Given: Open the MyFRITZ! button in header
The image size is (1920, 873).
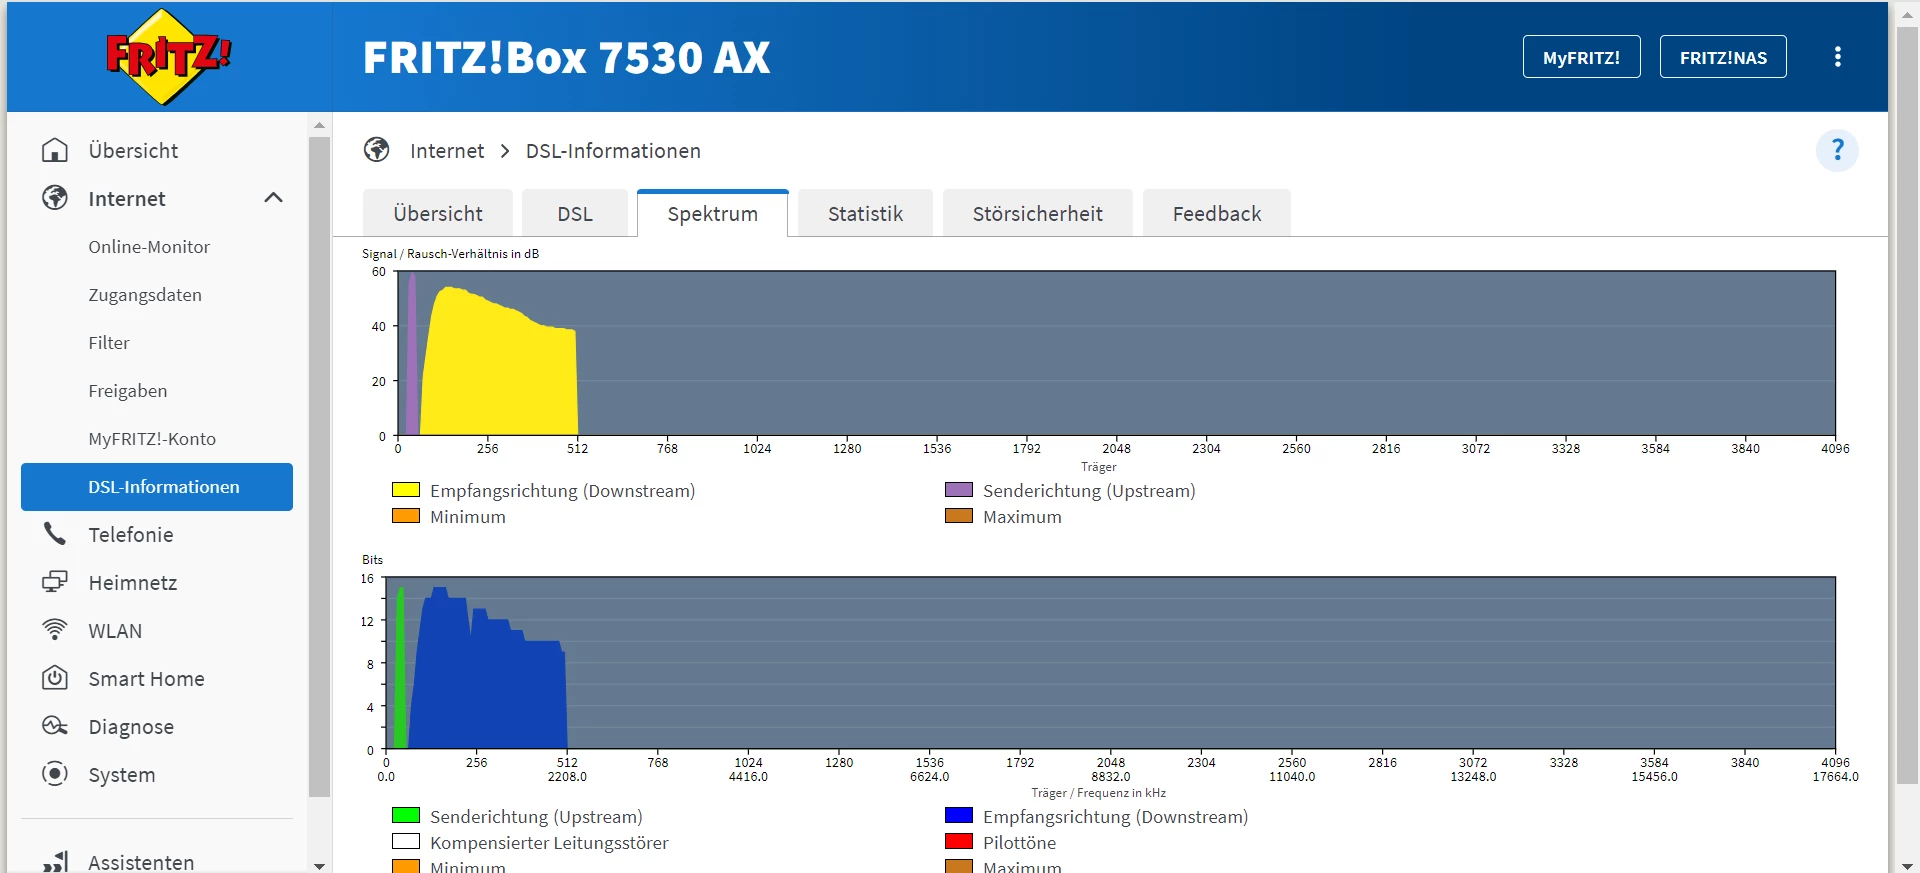Looking at the screenshot, I should pyautogui.click(x=1582, y=57).
